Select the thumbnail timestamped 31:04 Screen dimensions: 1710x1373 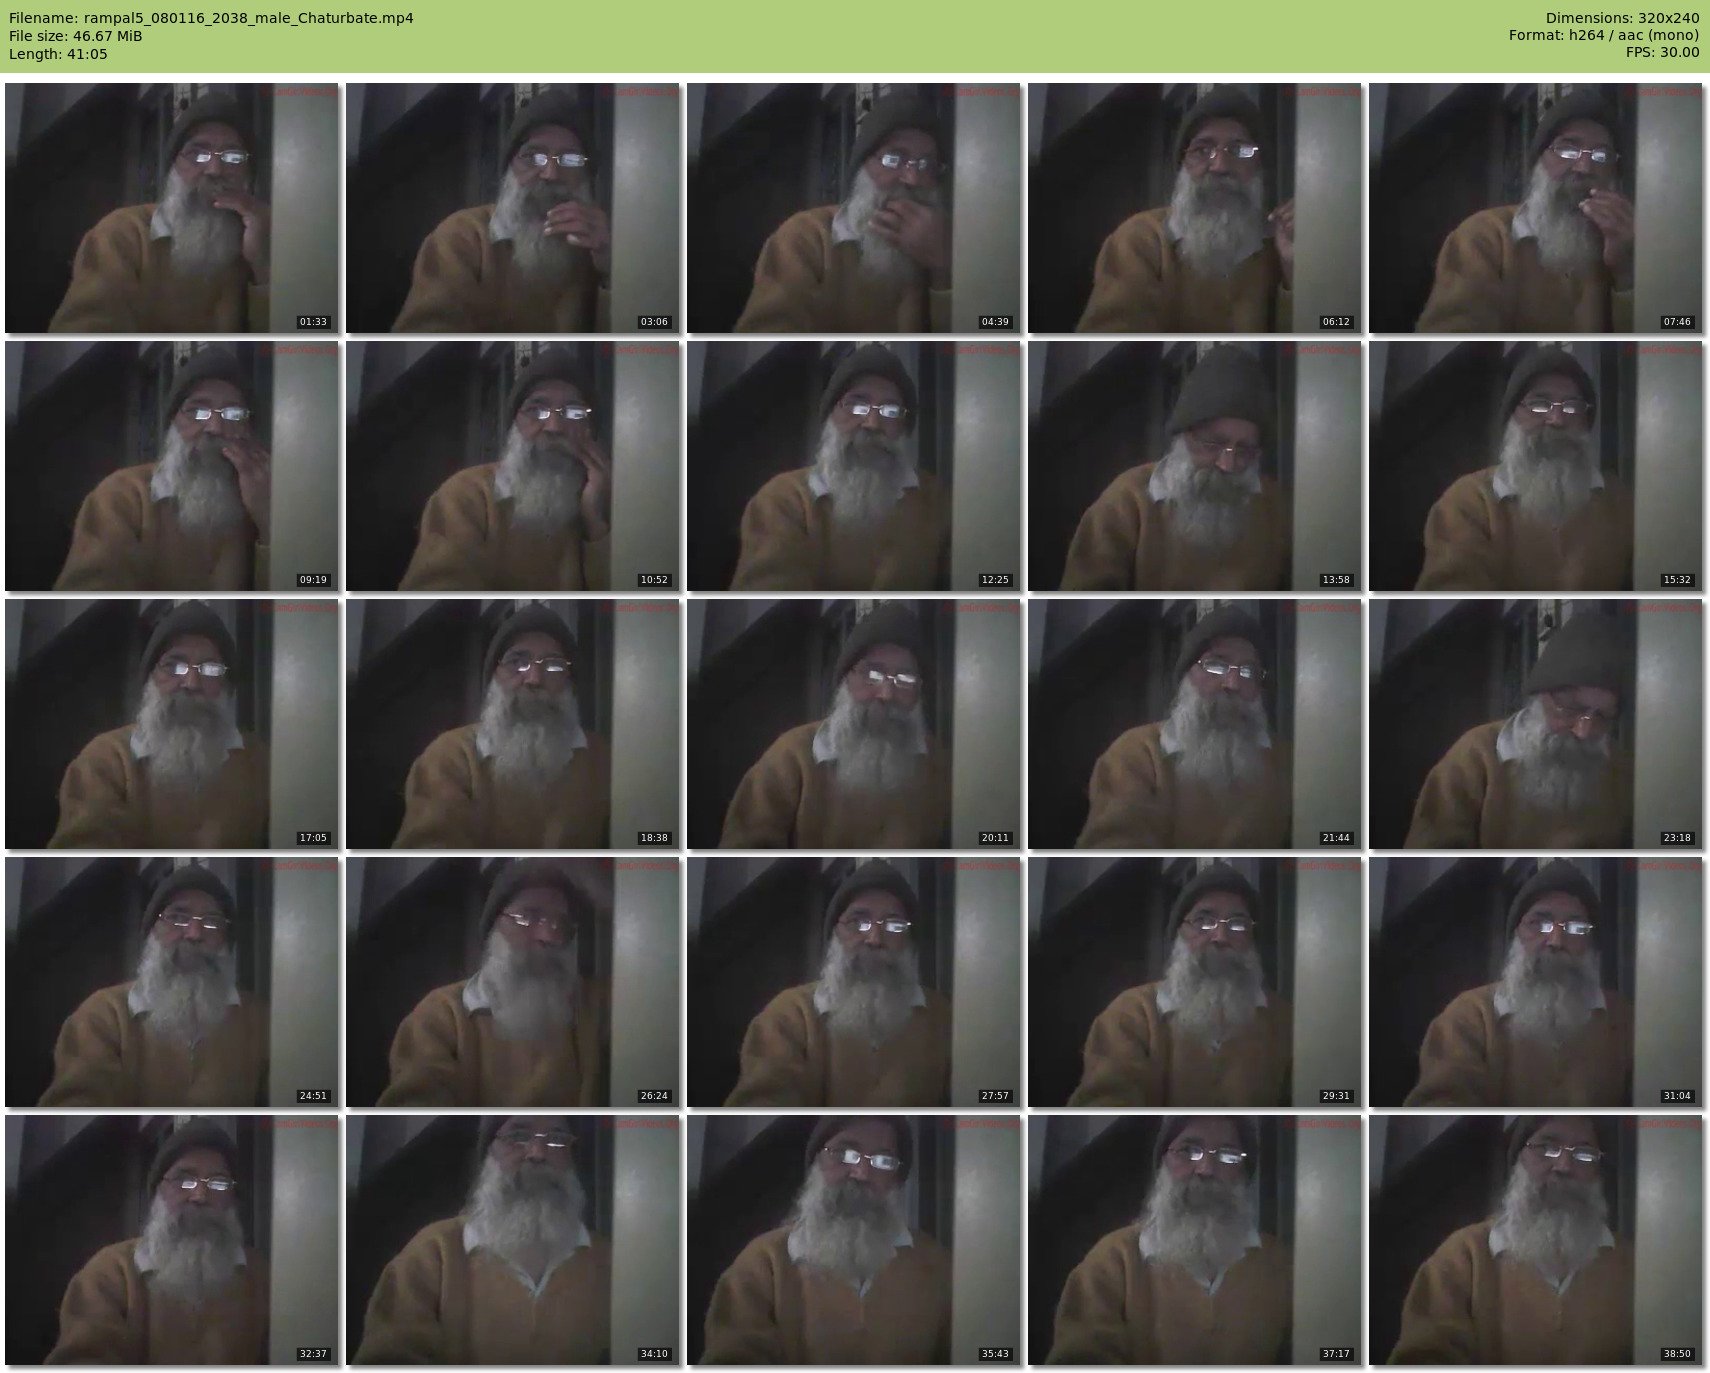[1535, 982]
